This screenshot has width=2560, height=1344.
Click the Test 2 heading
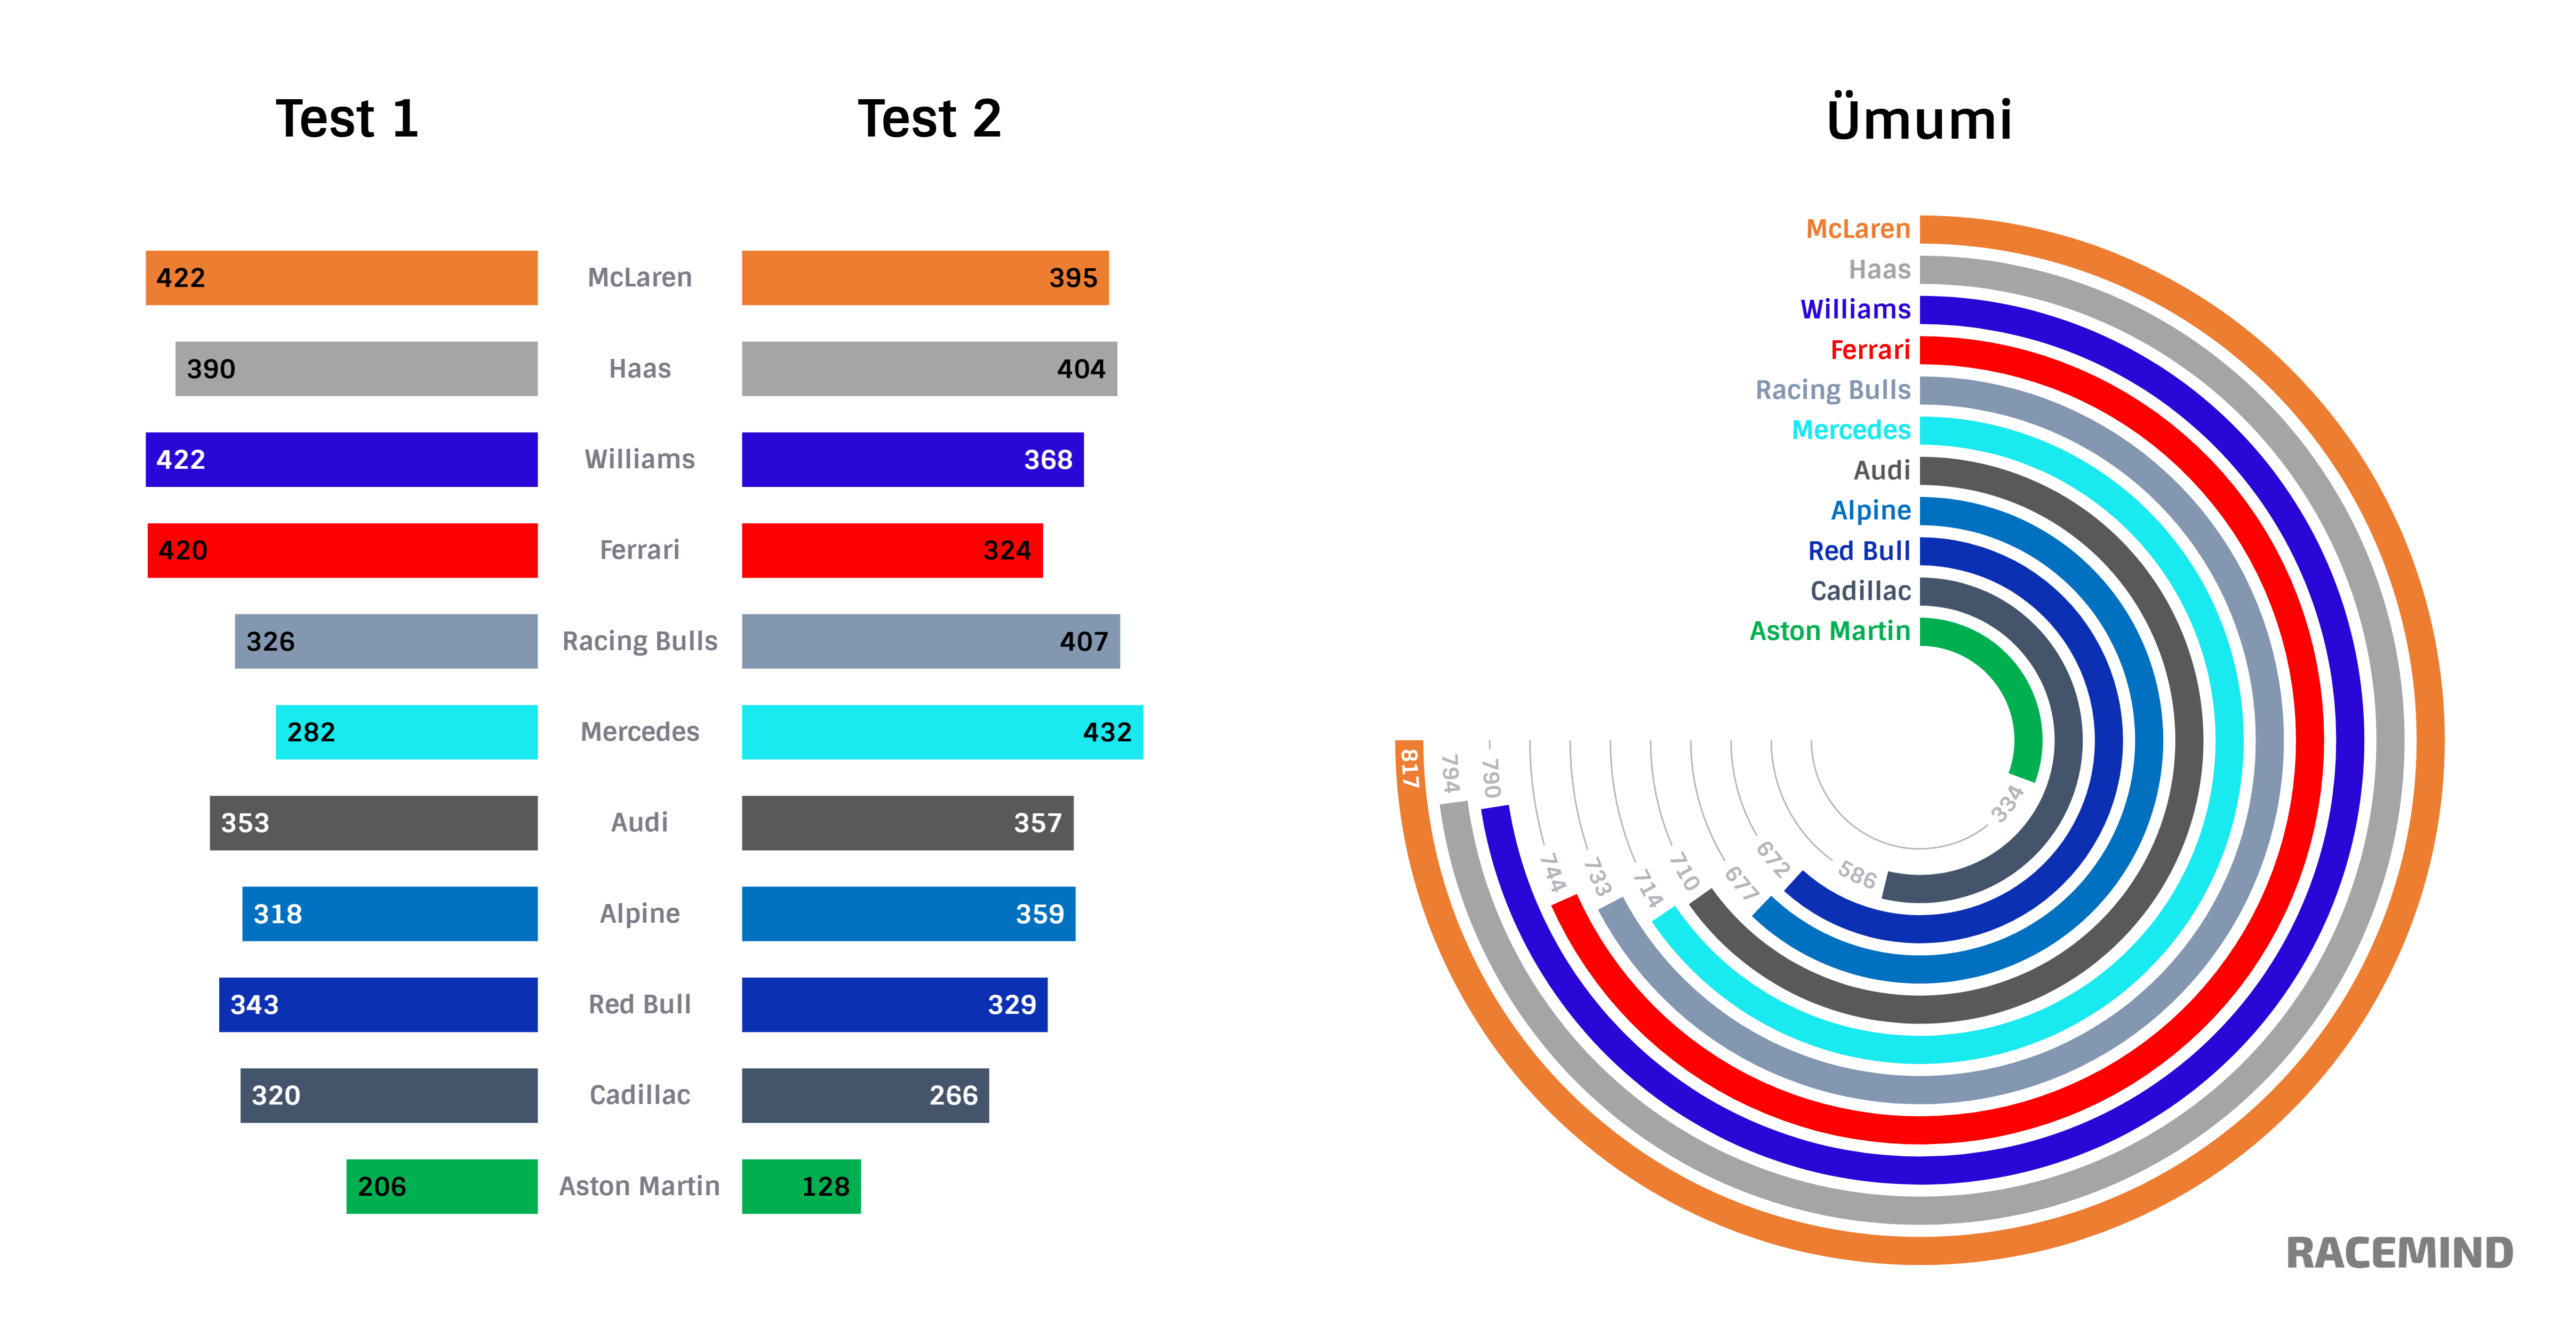coord(929,119)
